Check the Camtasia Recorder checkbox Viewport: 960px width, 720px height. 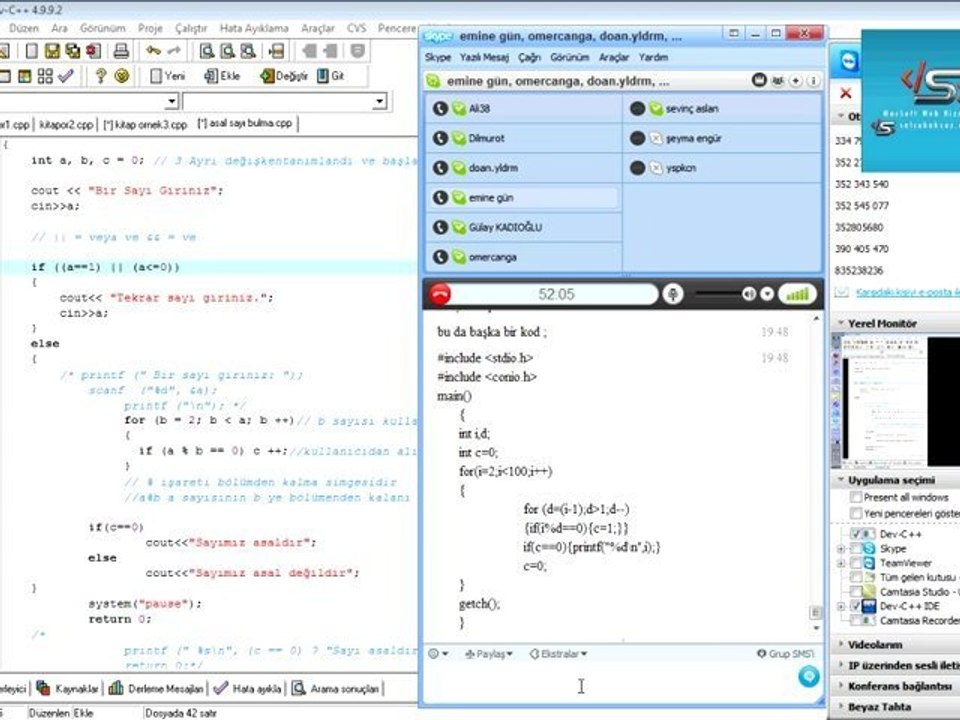coord(856,620)
